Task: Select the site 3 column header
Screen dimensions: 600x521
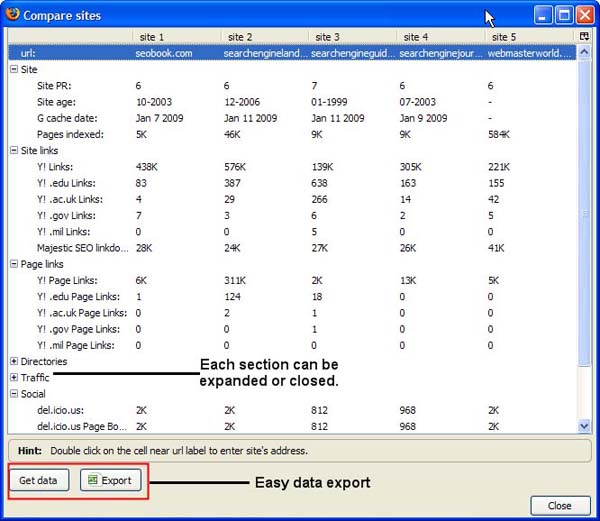Action: 352,37
